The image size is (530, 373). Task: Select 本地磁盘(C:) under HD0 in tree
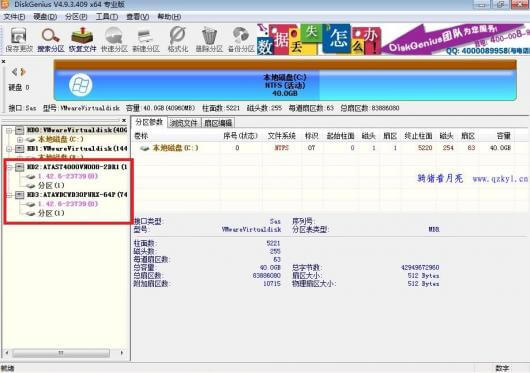coord(61,139)
